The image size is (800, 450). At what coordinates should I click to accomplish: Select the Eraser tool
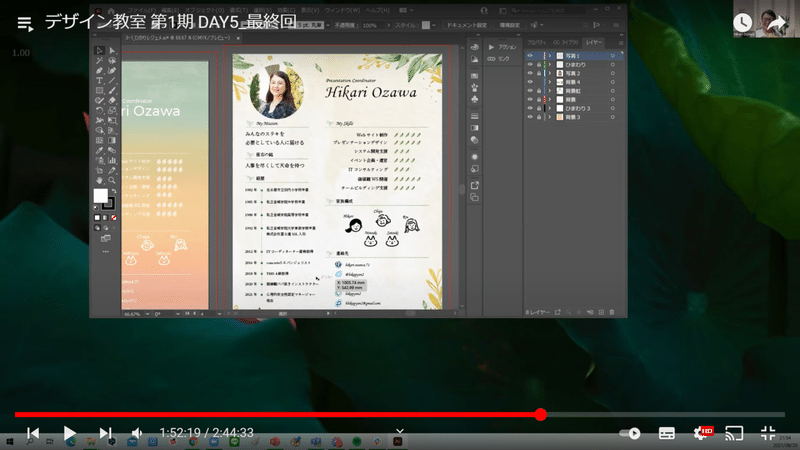(x=112, y=101)
